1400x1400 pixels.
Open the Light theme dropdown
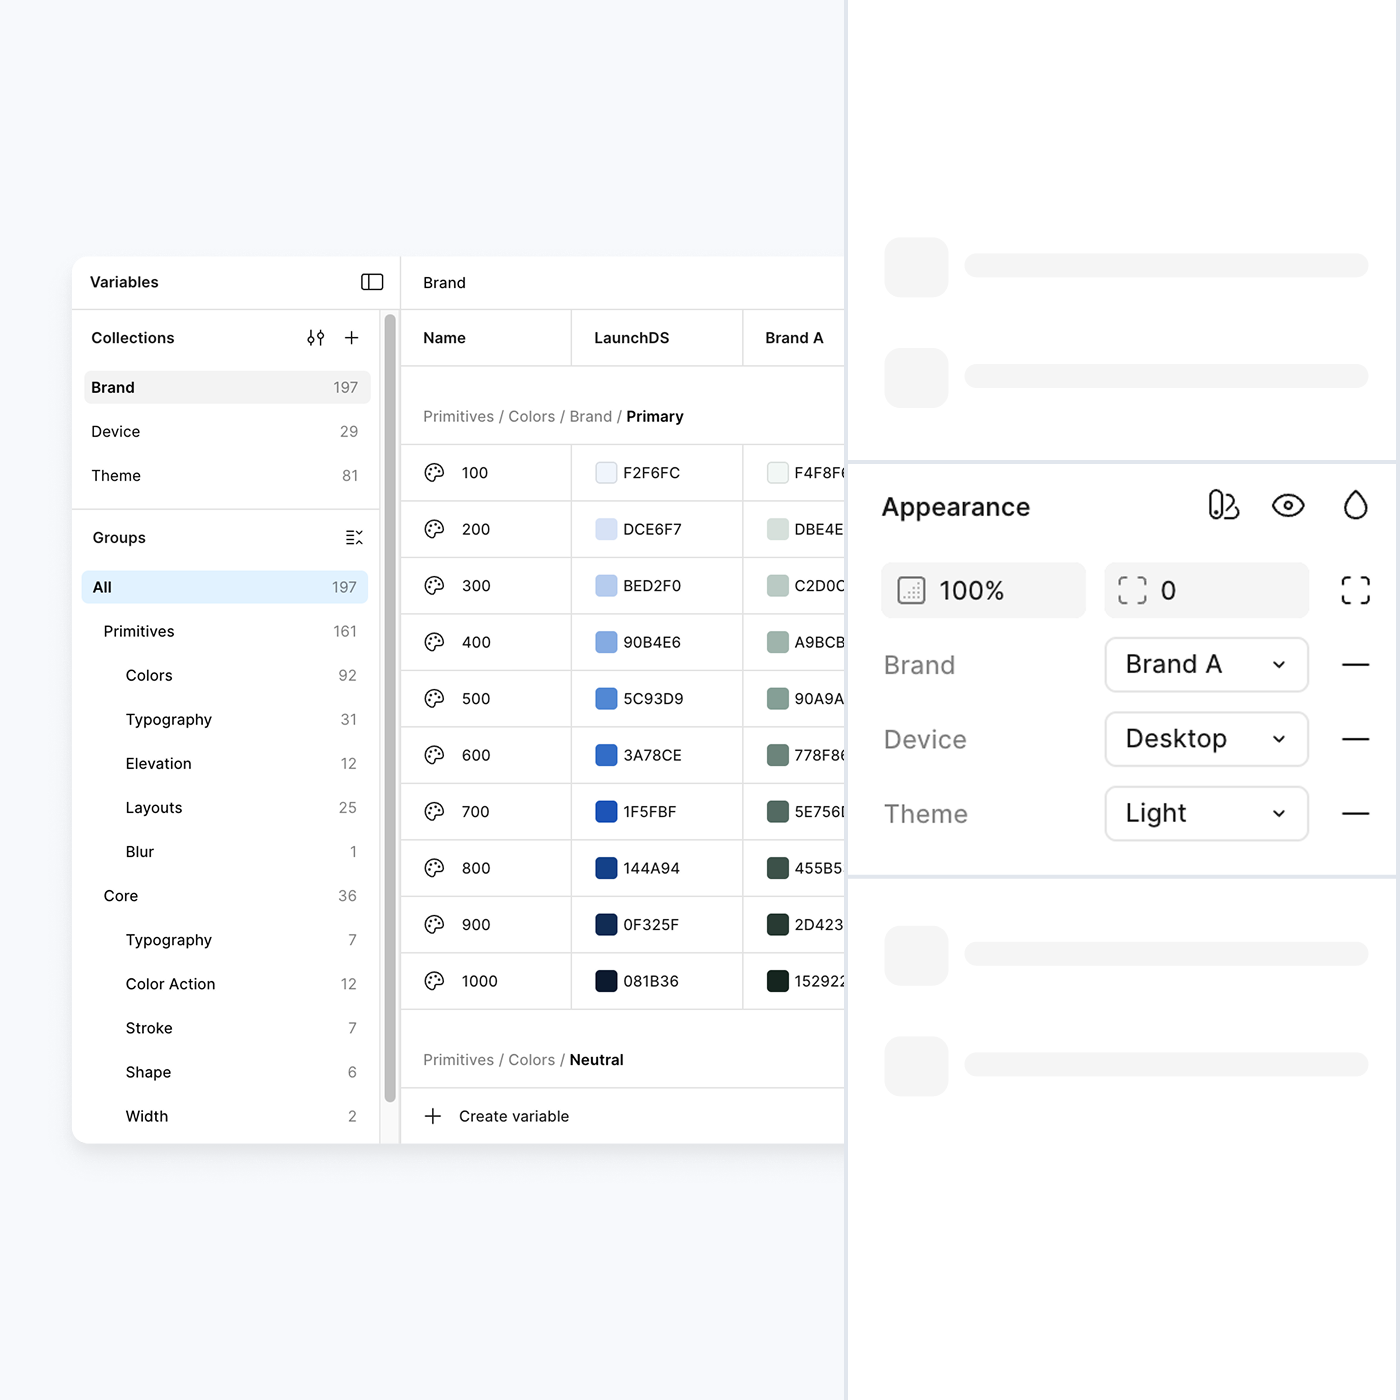coord(1206,814)
